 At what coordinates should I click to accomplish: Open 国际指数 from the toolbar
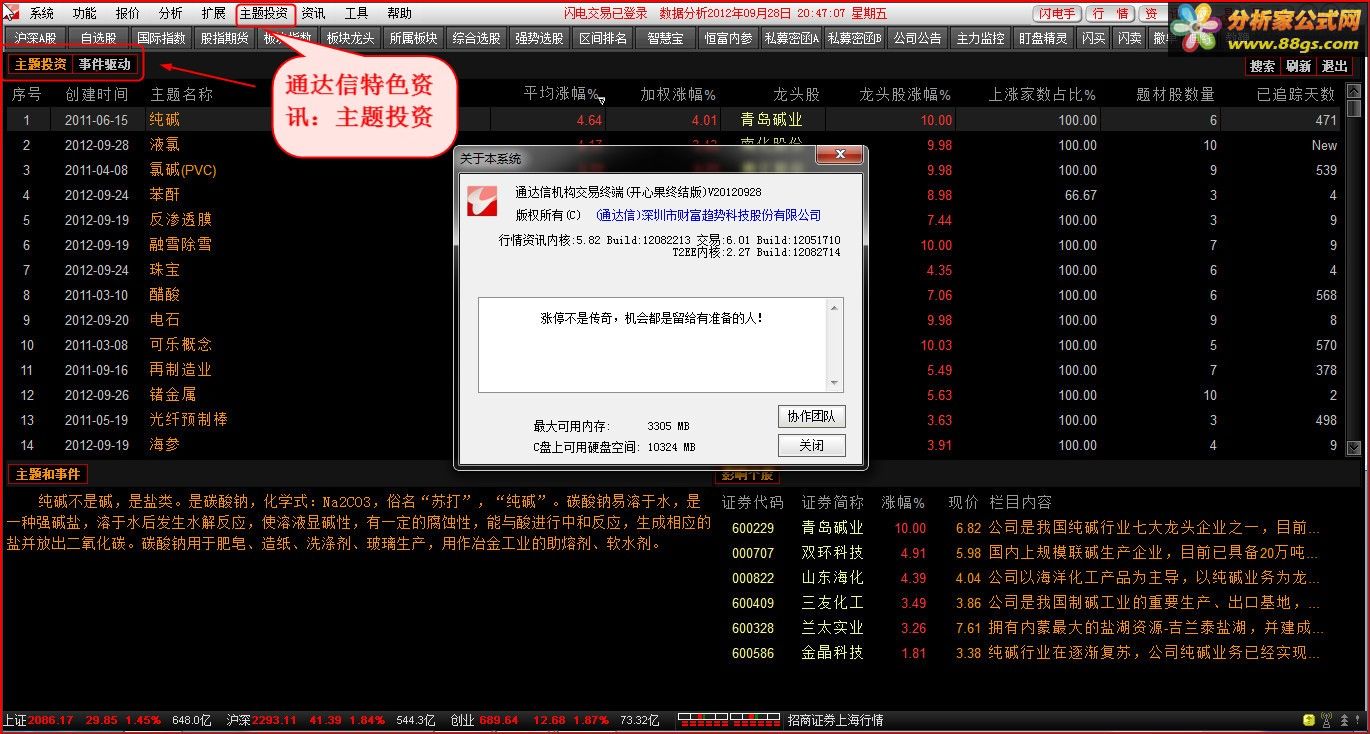[161, 38]
